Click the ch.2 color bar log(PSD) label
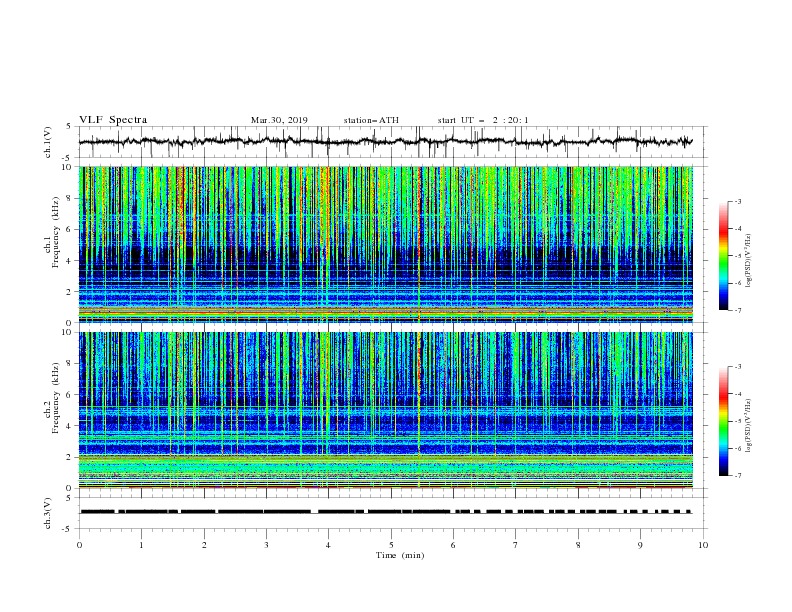The height and width of the screenshot is (612, 792). (x=749, y=425)
